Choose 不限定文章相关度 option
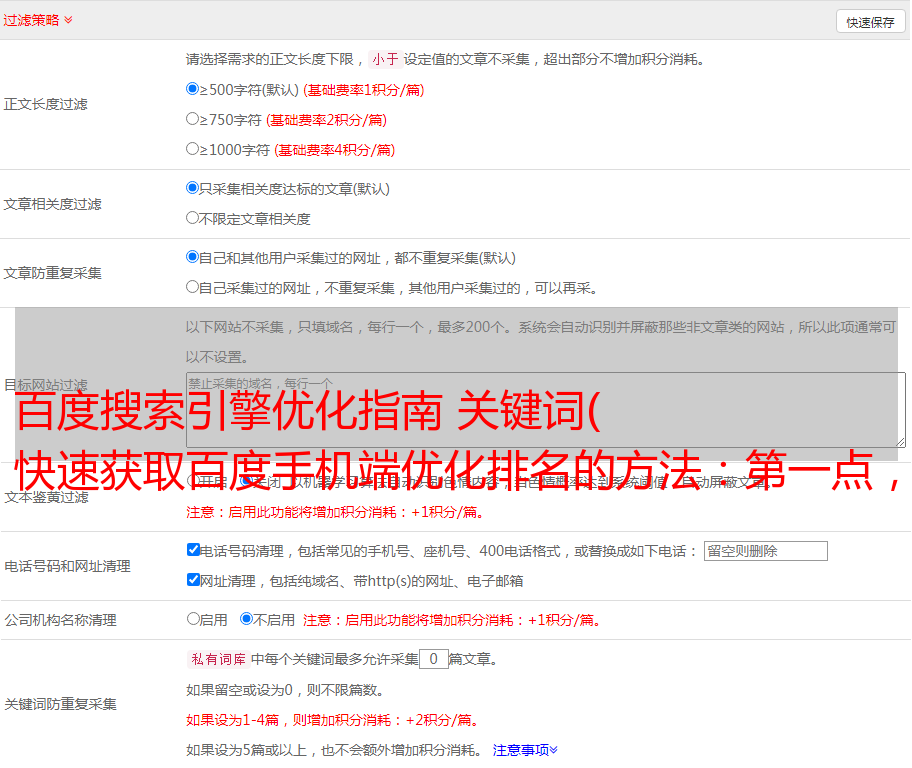Viewport: 912px width, 768px height. click(x=192, y=218)
